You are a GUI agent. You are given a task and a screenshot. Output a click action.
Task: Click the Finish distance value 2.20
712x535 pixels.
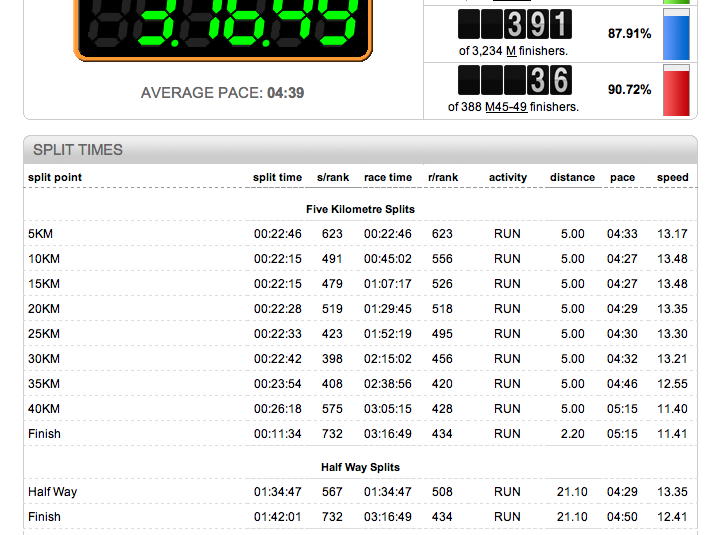pos(572,434)
